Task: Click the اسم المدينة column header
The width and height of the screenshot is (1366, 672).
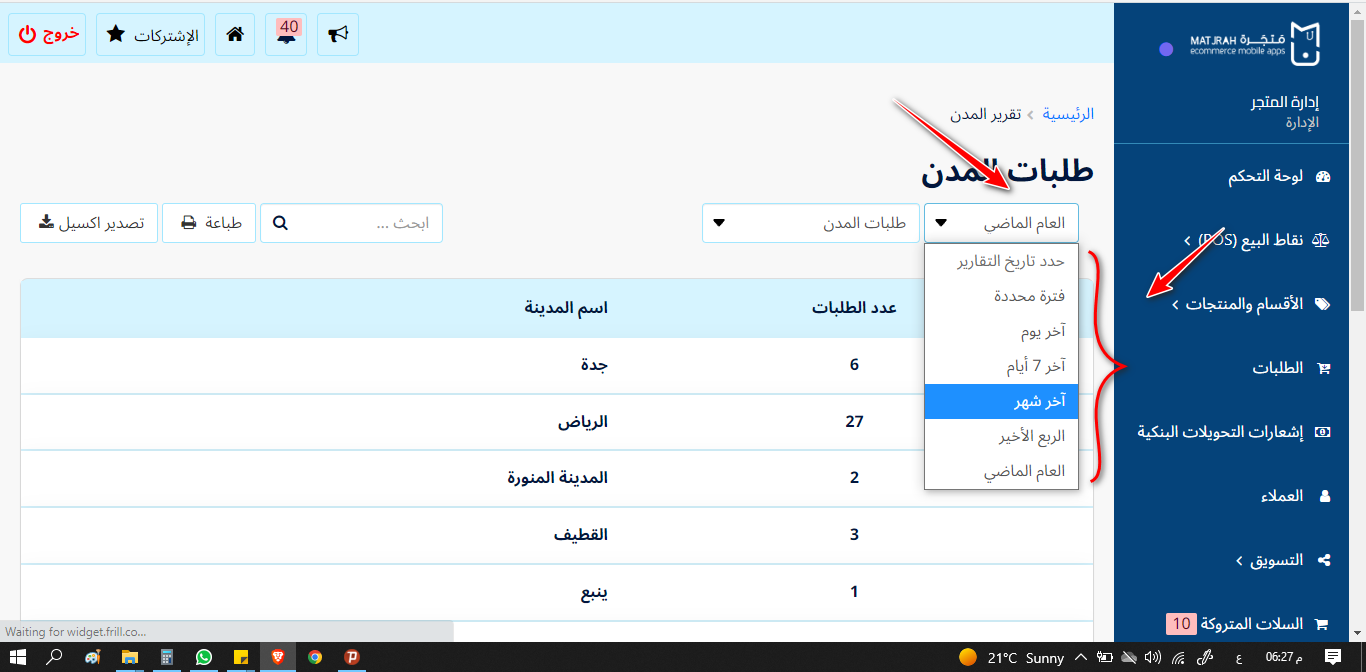Action: (566, 308)
